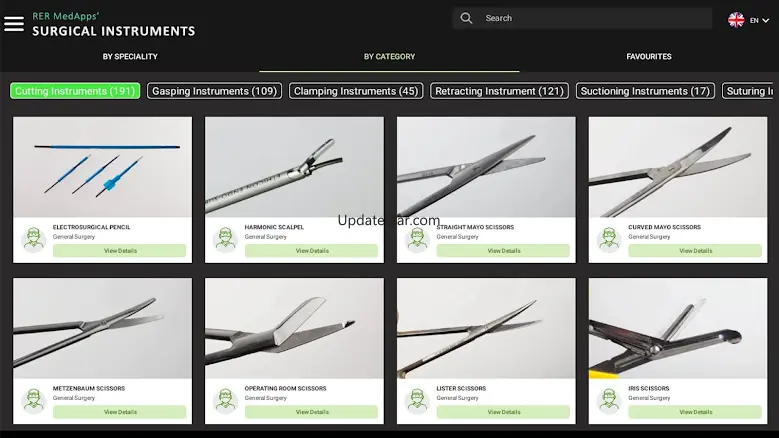Select Retracting Instrument (121) filter
779x438 pixels.
499,91
